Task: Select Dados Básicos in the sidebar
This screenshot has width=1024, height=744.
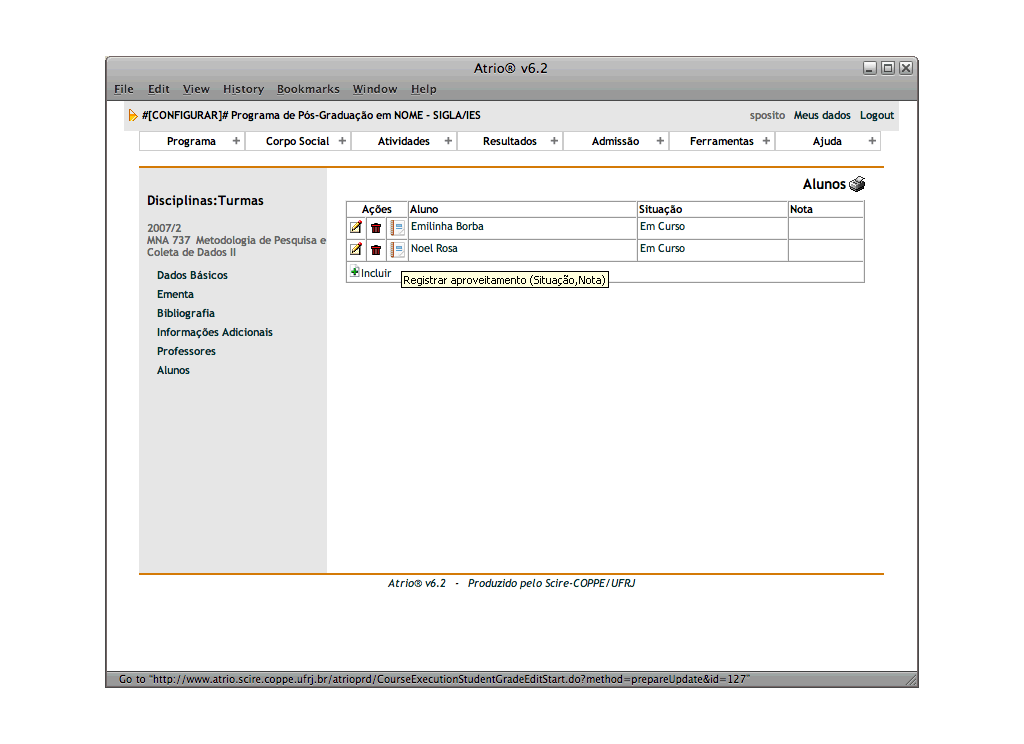Action: click(192, 275)
